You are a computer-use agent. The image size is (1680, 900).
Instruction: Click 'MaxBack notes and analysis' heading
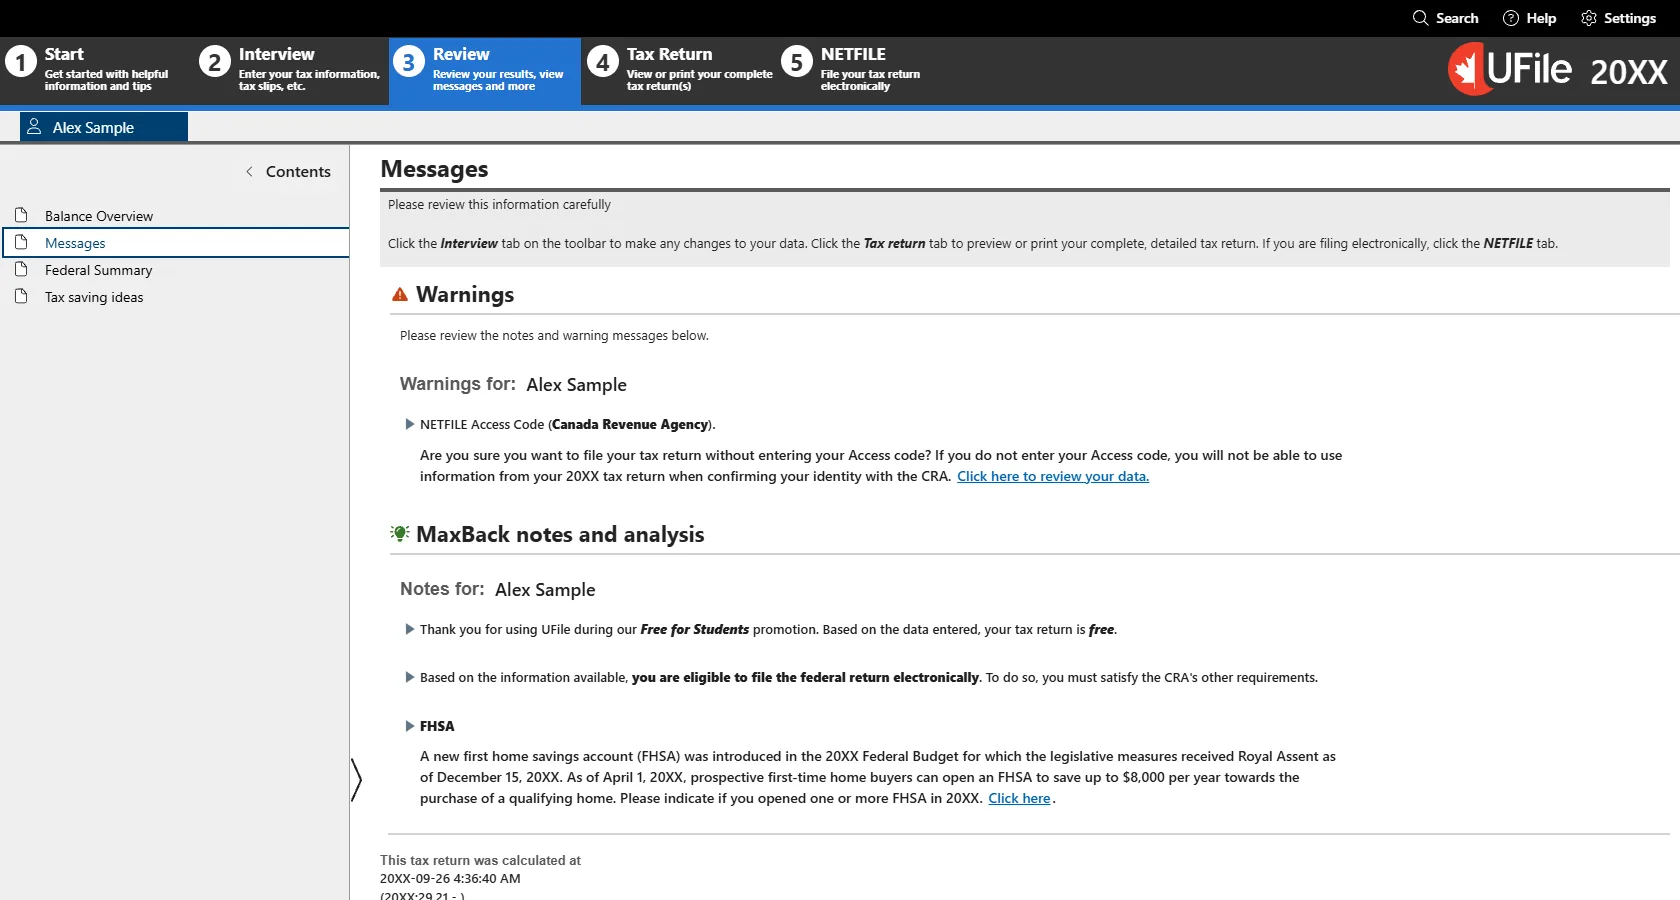(560, 534)
